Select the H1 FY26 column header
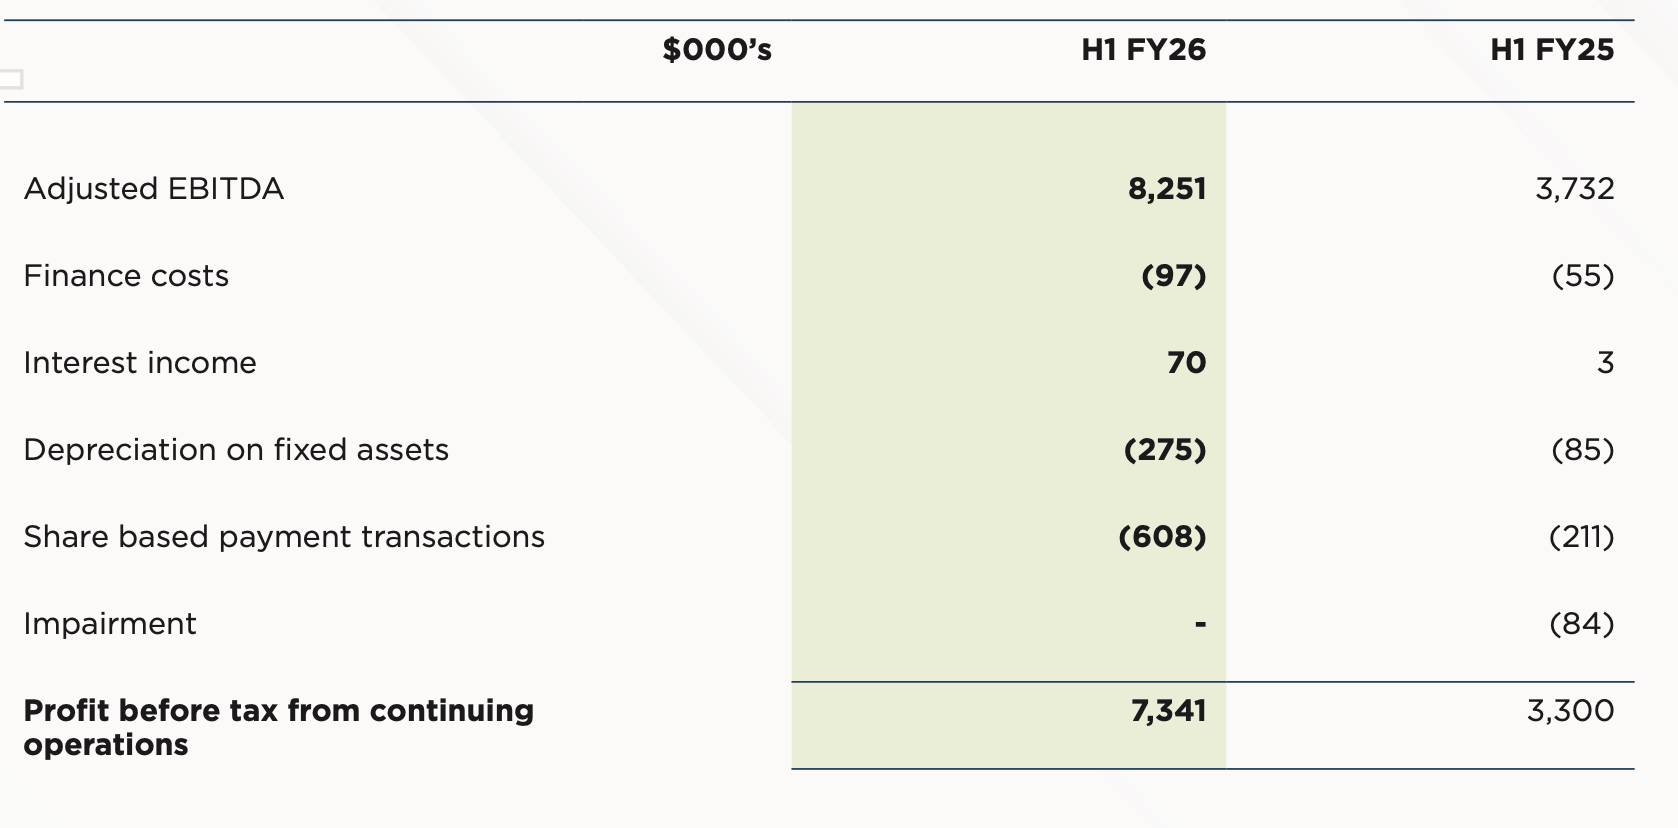 [1143, 50]
